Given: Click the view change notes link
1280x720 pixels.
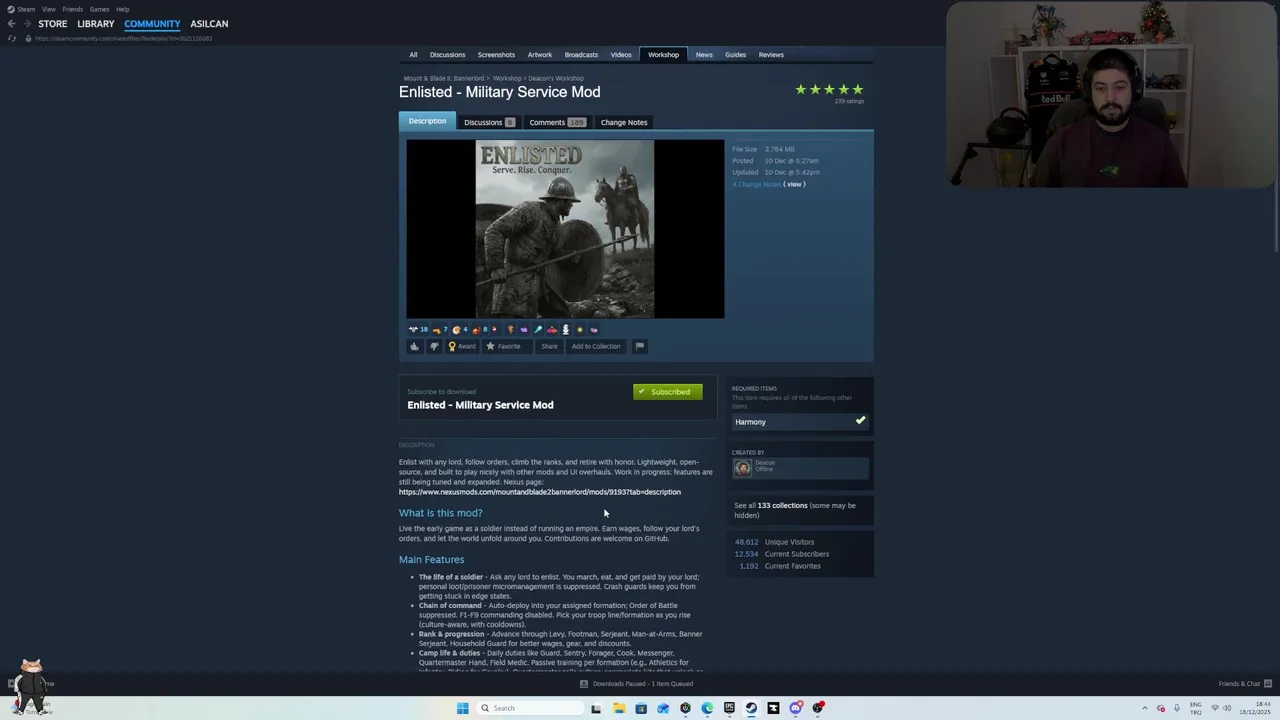Looking at the screenshot, I should click(794, 184).
